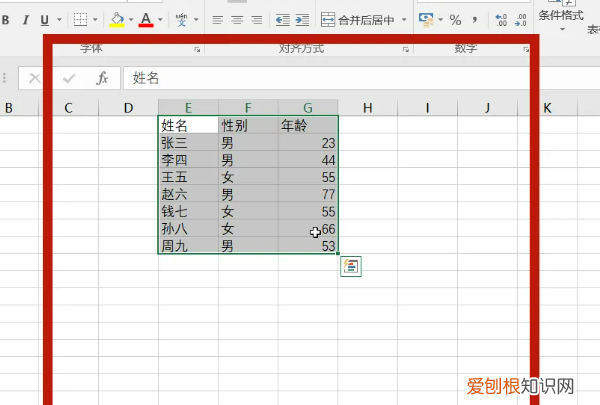Select the cell with 赵六

[x=188, y=194]
